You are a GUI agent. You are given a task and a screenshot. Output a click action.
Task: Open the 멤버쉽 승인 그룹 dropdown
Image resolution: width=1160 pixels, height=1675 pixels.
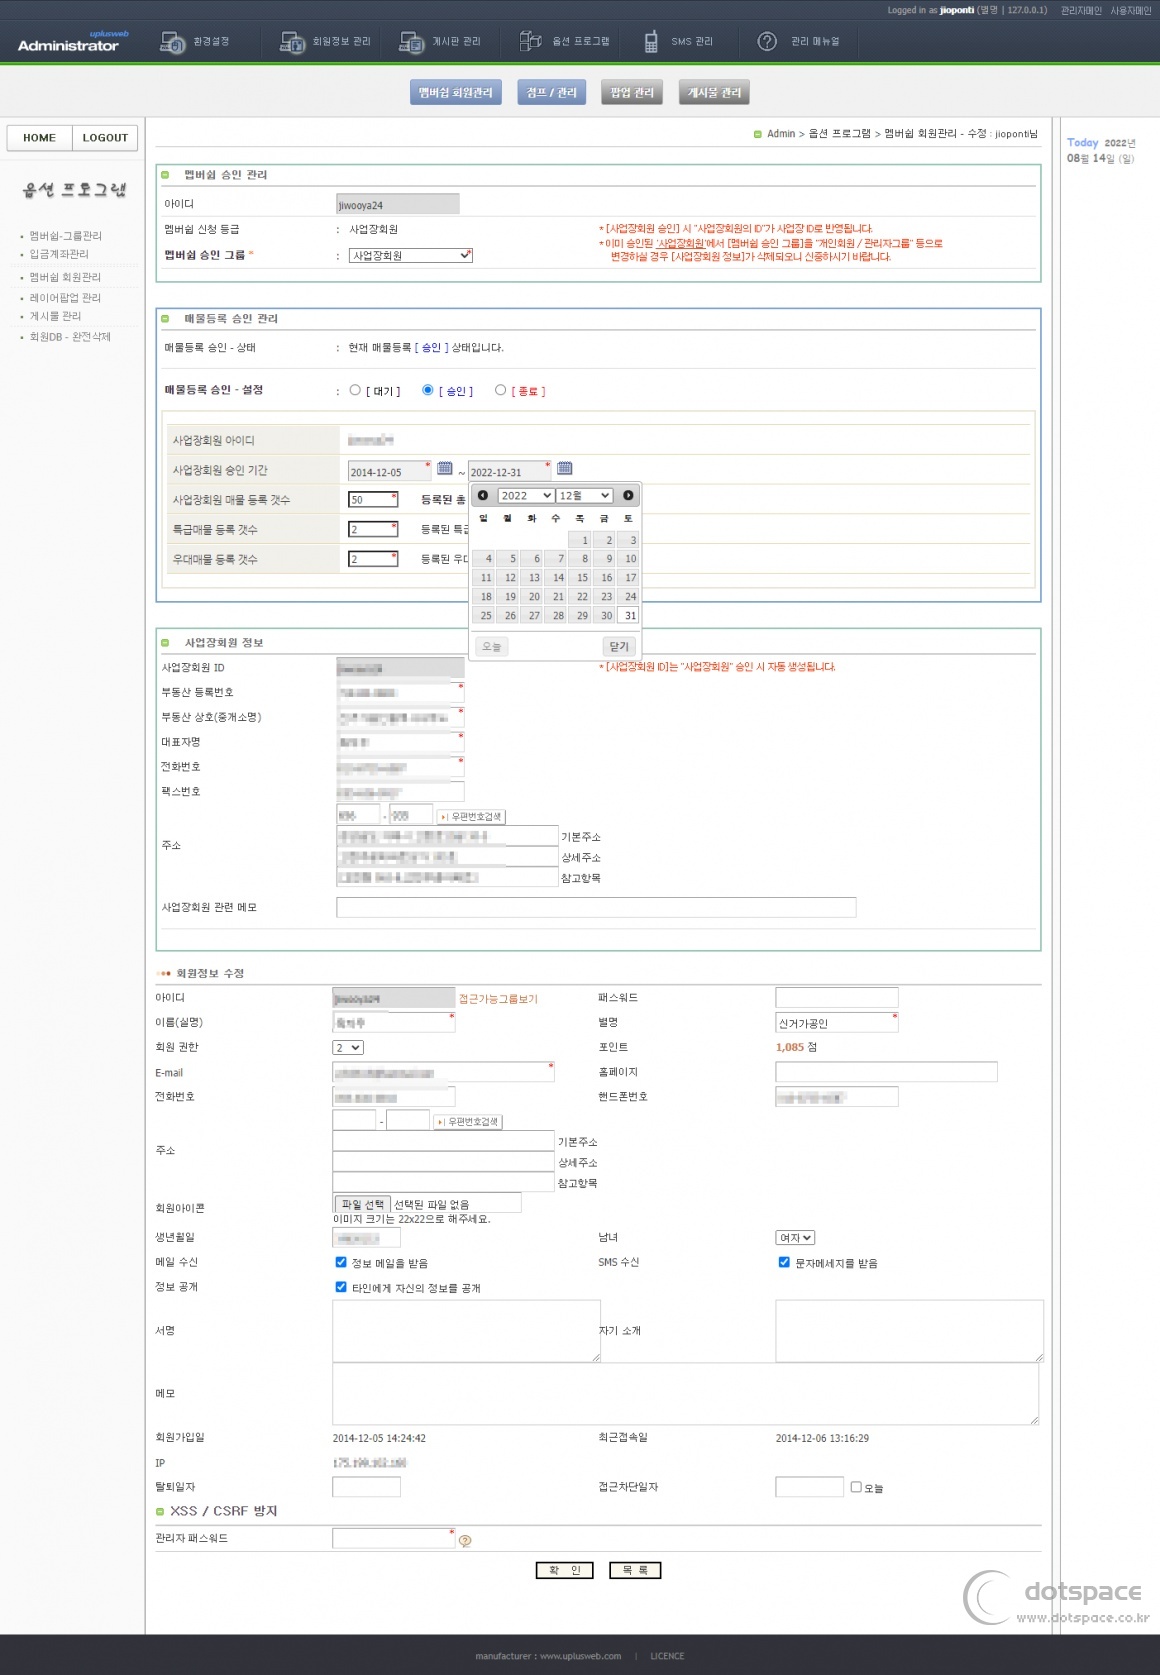[410, 256]
